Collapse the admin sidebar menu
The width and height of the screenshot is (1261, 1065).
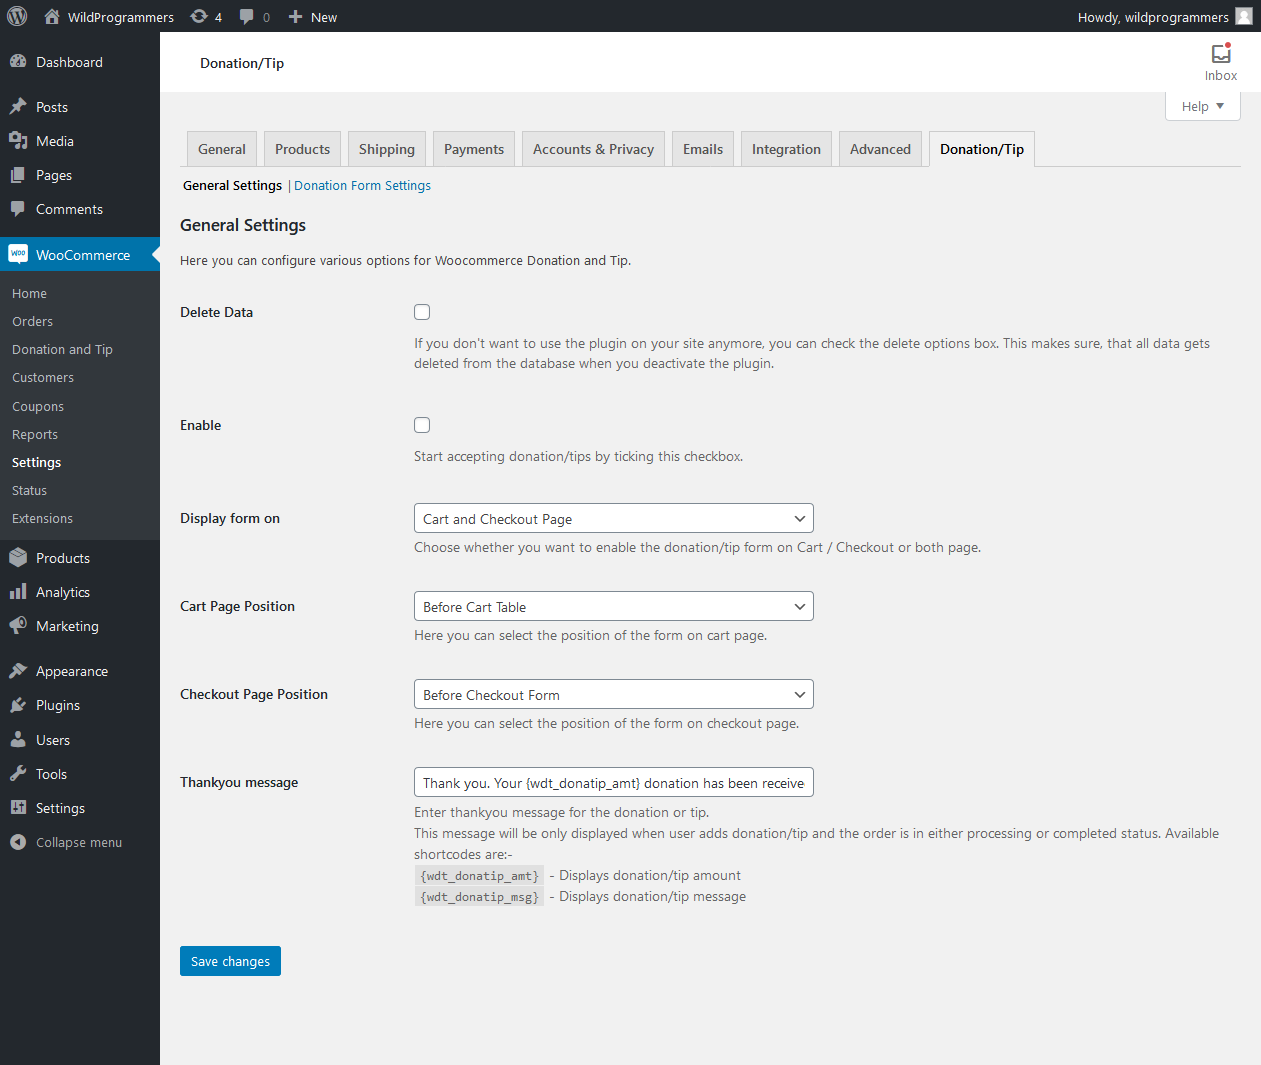(x=65, y=841)
